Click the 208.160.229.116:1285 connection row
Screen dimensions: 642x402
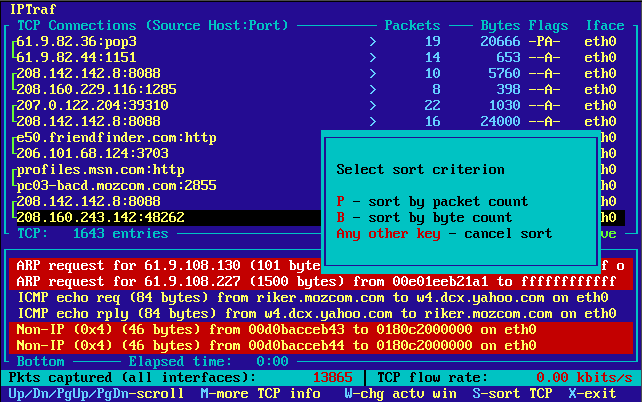[x=96, y=89]
